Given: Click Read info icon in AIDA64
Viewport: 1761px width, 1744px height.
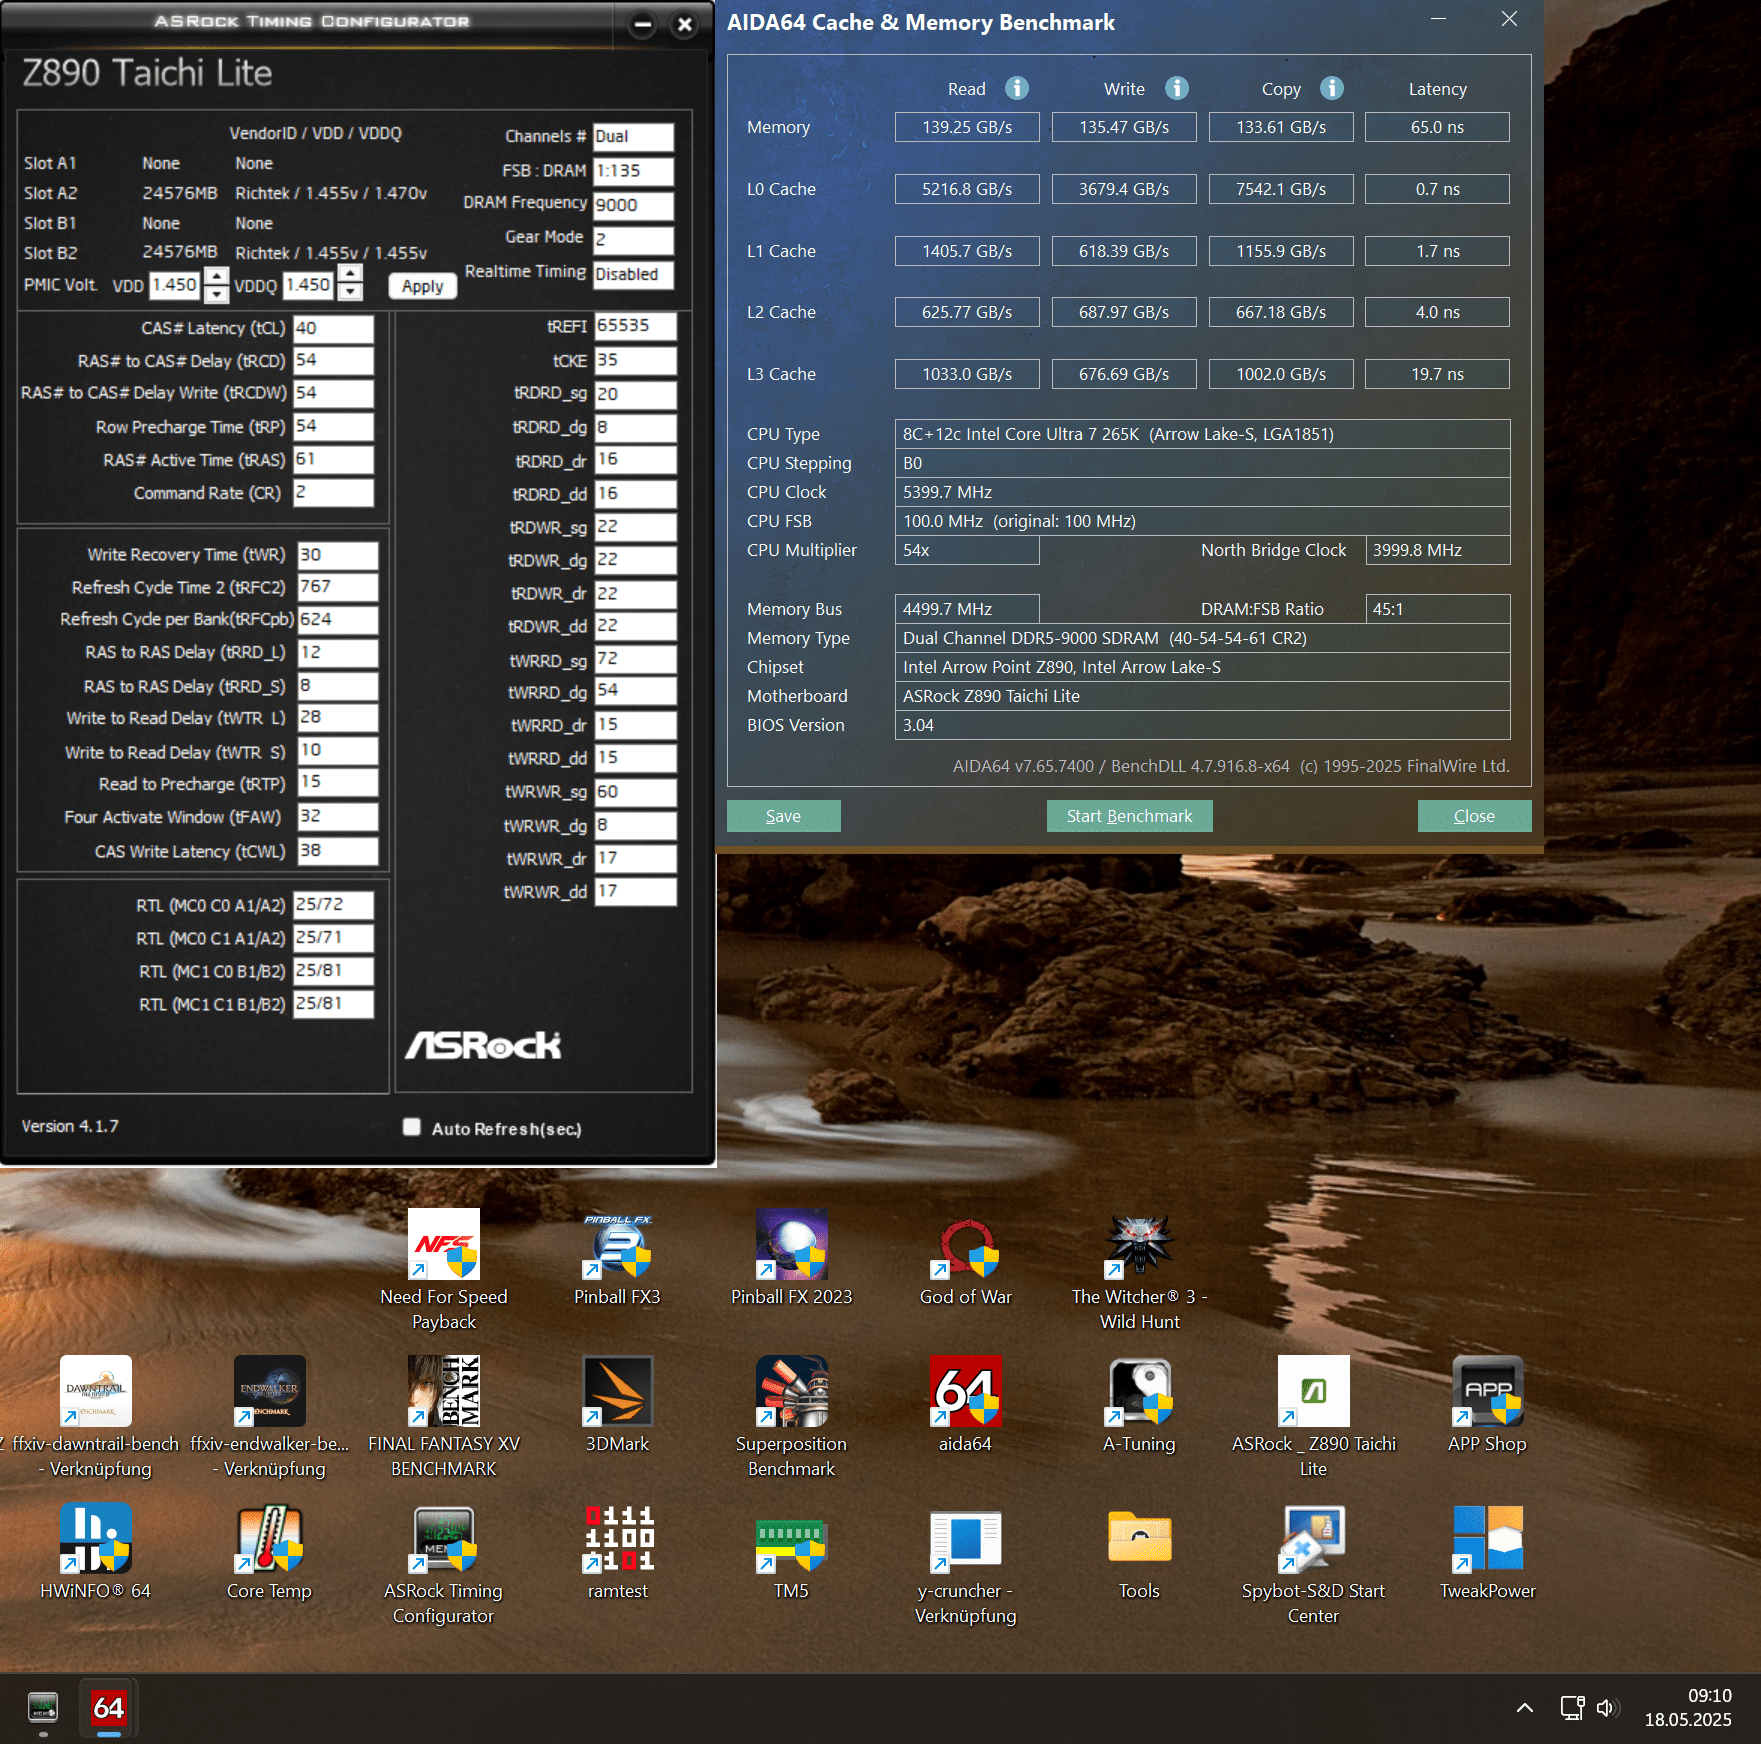Looking at the screenshot, I should click(1017, 88).
